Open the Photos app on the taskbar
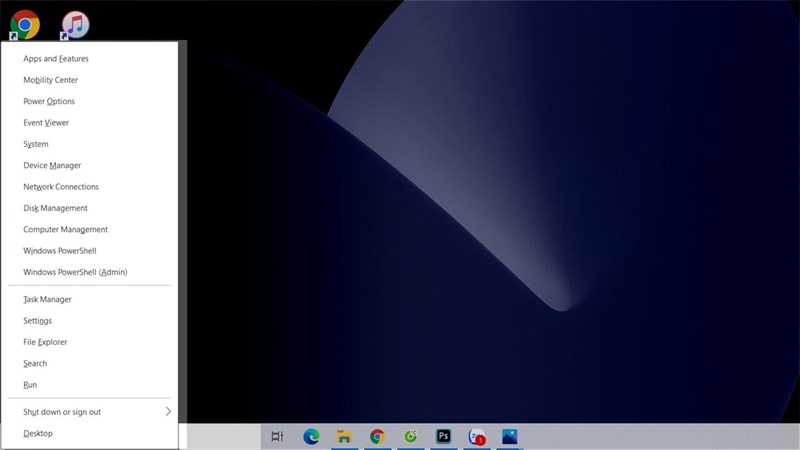Screen dimensions: 800x450 (x=510, y=437)
